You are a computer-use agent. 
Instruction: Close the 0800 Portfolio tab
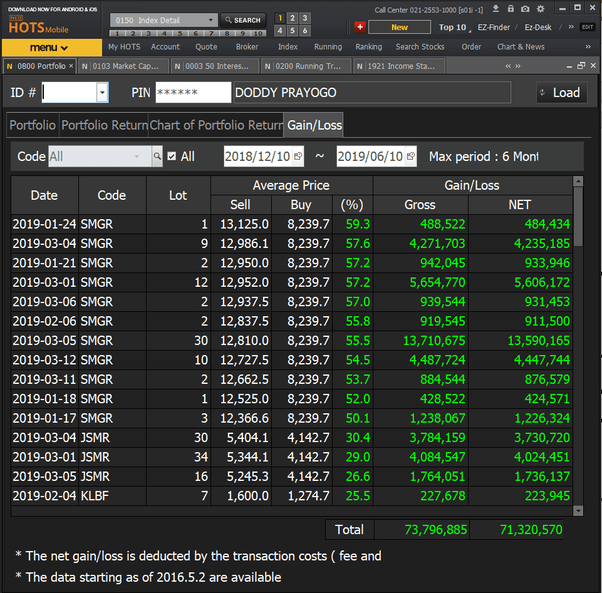(x=71, y=66)
